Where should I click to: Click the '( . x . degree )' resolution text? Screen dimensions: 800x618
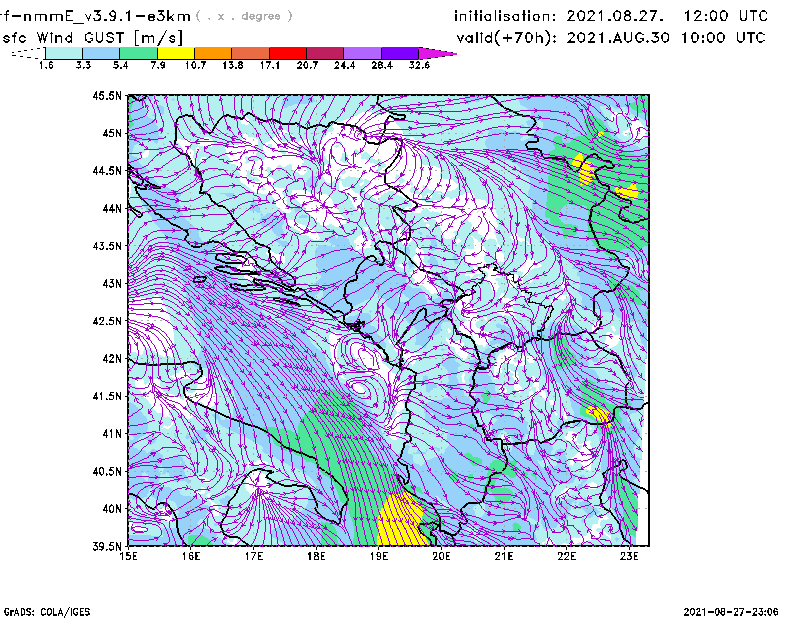(245, 16)
